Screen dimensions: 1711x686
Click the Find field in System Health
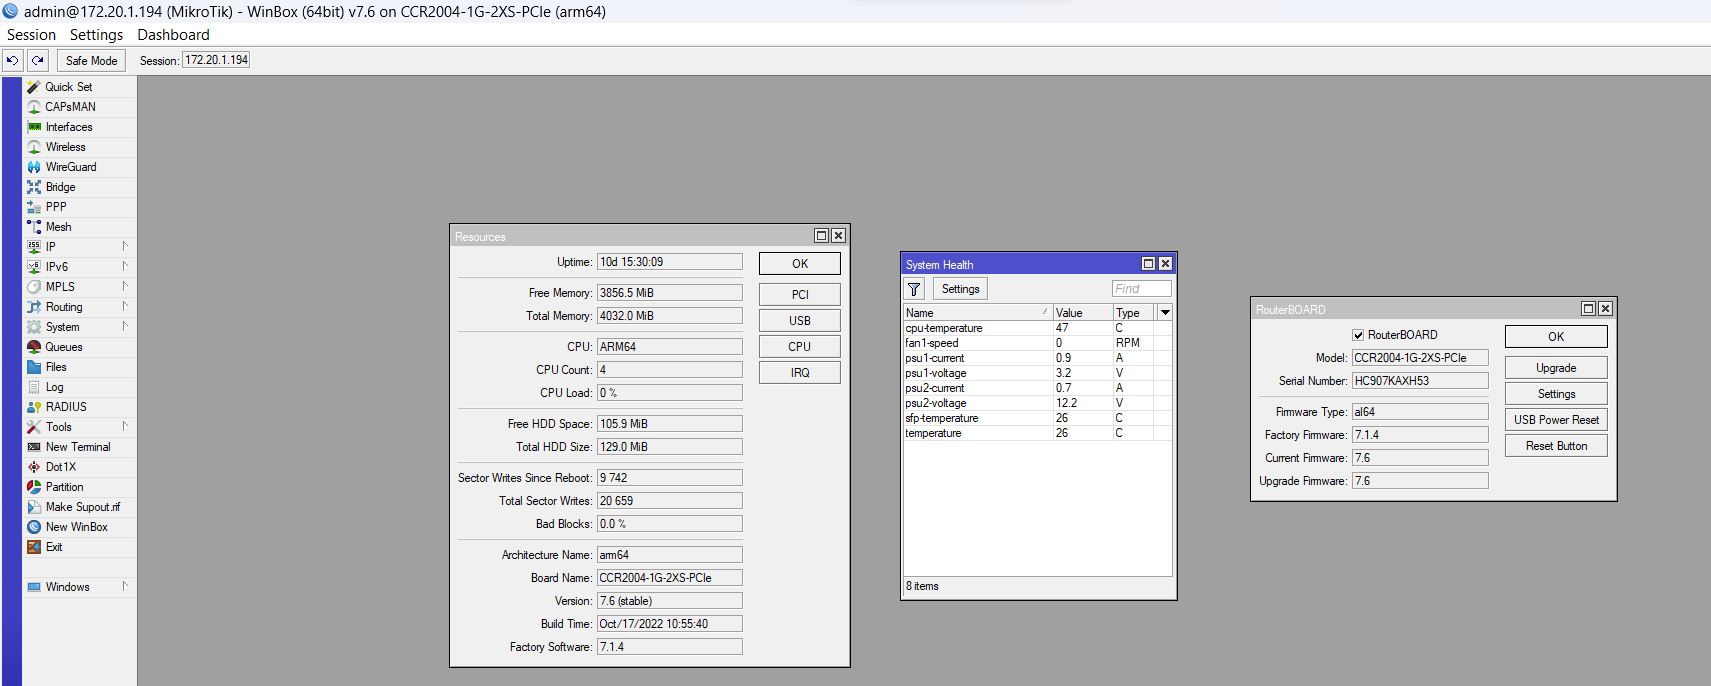click(x=1141, y=289)
